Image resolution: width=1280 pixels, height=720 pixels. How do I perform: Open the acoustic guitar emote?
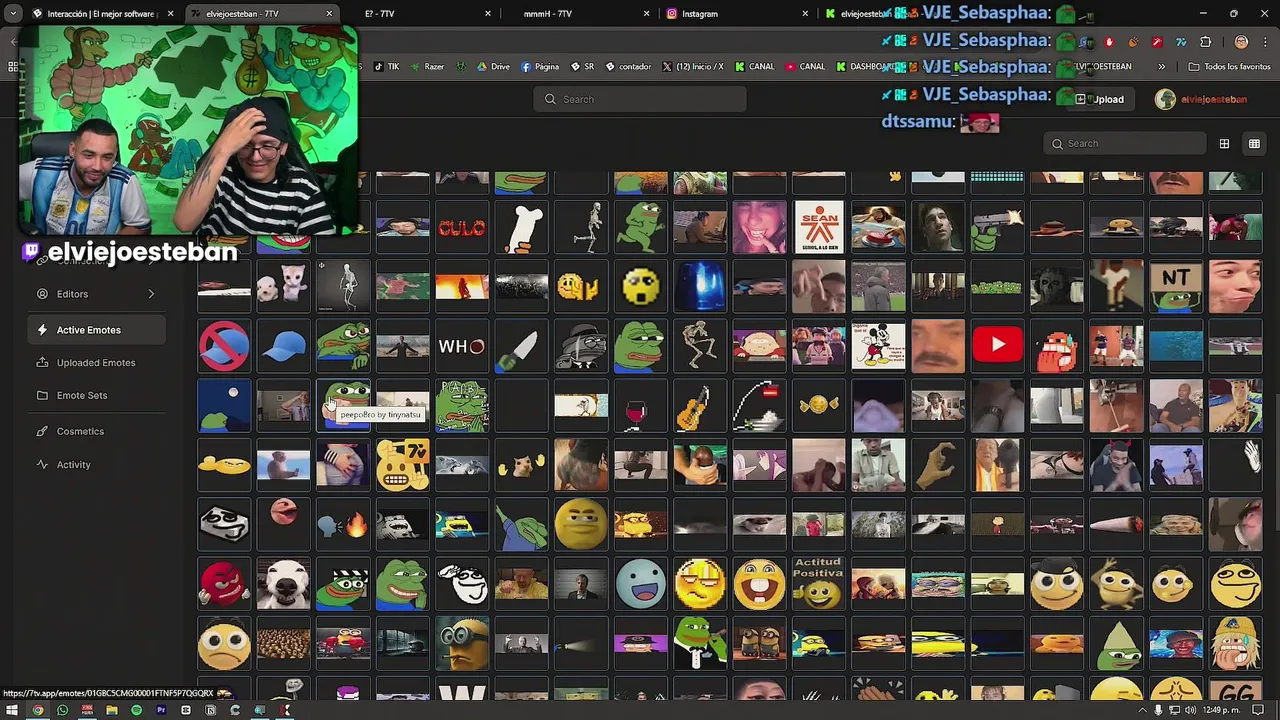pyautogui.click(x=700, y=405)
